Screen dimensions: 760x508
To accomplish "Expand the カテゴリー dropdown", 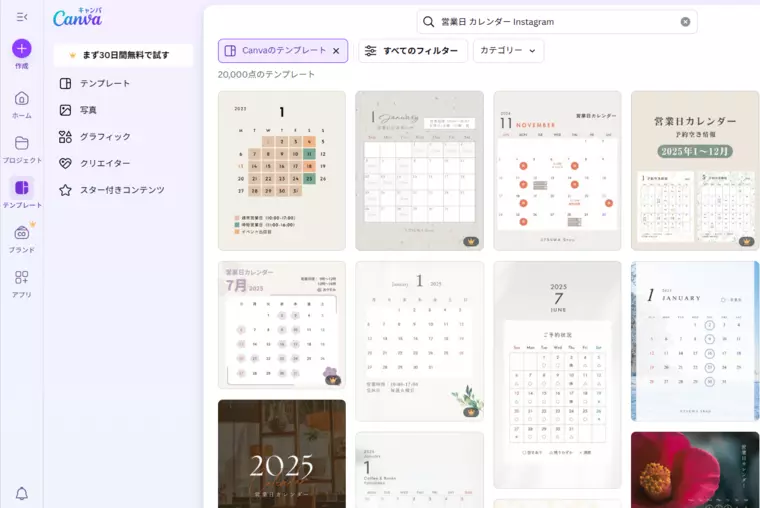I will click(x=508, y=51).
